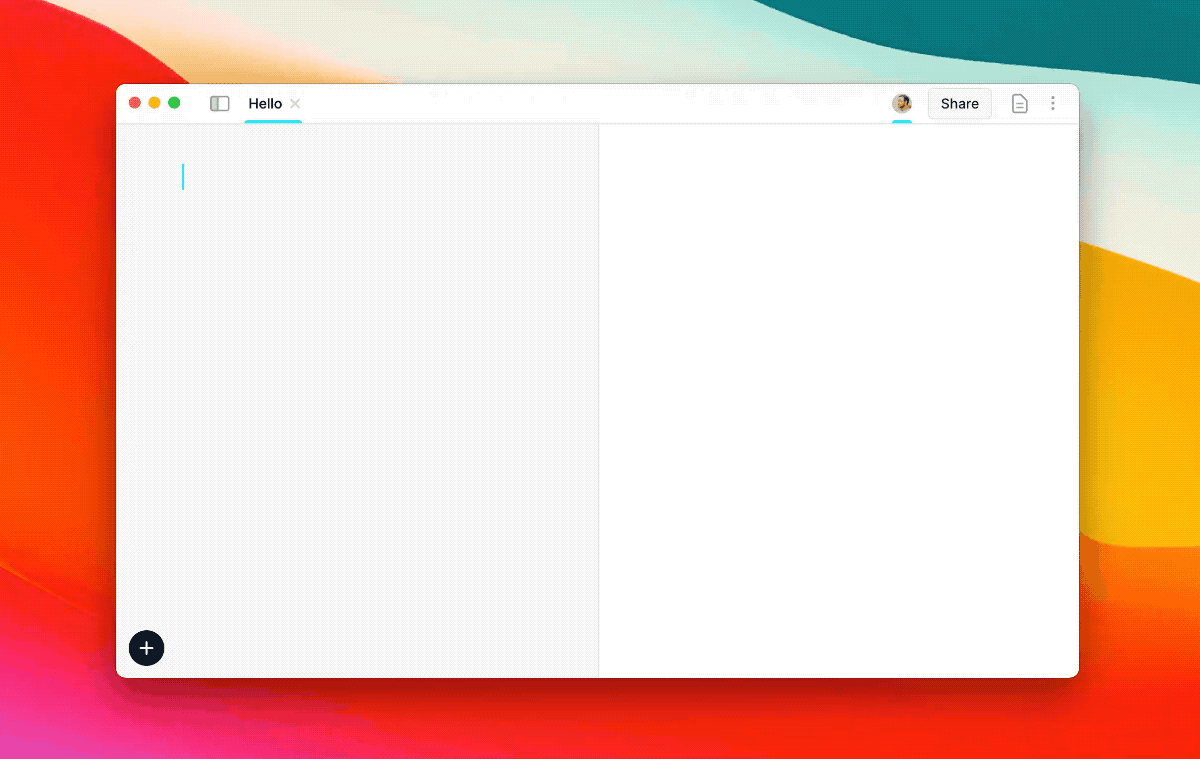Viewport: 1200px width, 759px height.
Task: Open the three-dot more options menu
Action: [x=1053, y=103]
